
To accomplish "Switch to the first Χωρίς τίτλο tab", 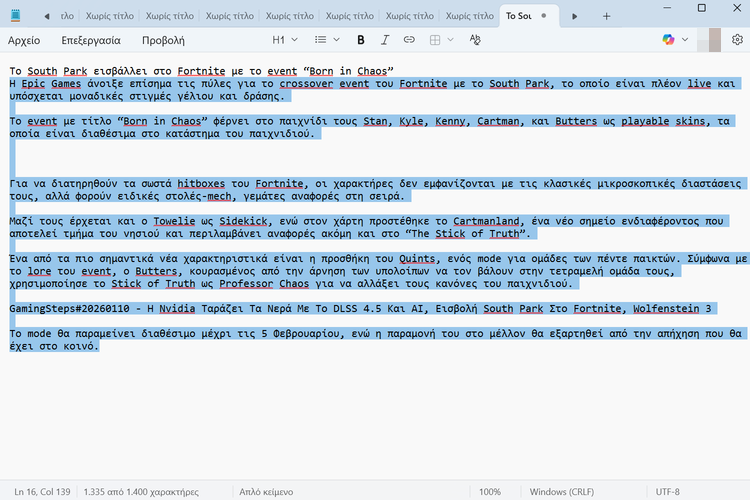I will [x=112, y=16].
